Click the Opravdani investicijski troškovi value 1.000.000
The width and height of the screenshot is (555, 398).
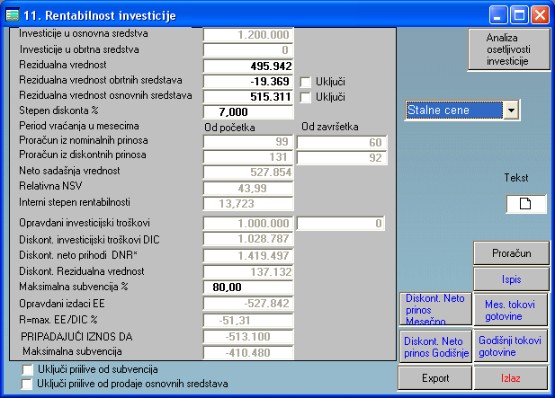[248, 223]
